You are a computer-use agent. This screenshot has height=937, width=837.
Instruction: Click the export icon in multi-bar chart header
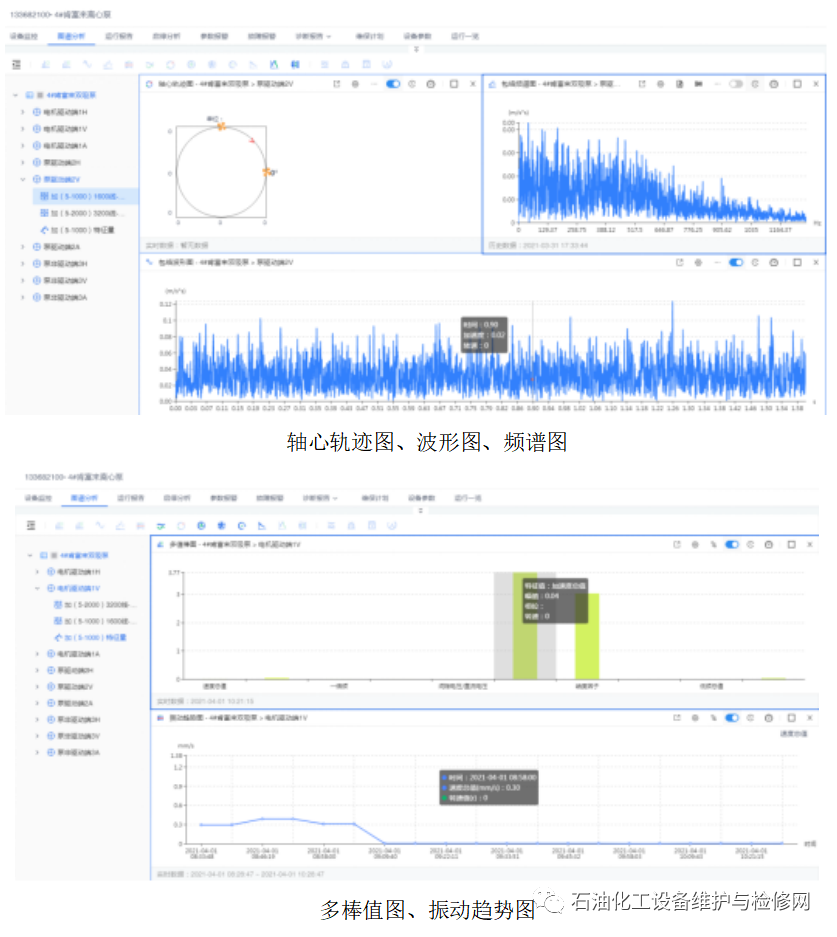(677, 545)
